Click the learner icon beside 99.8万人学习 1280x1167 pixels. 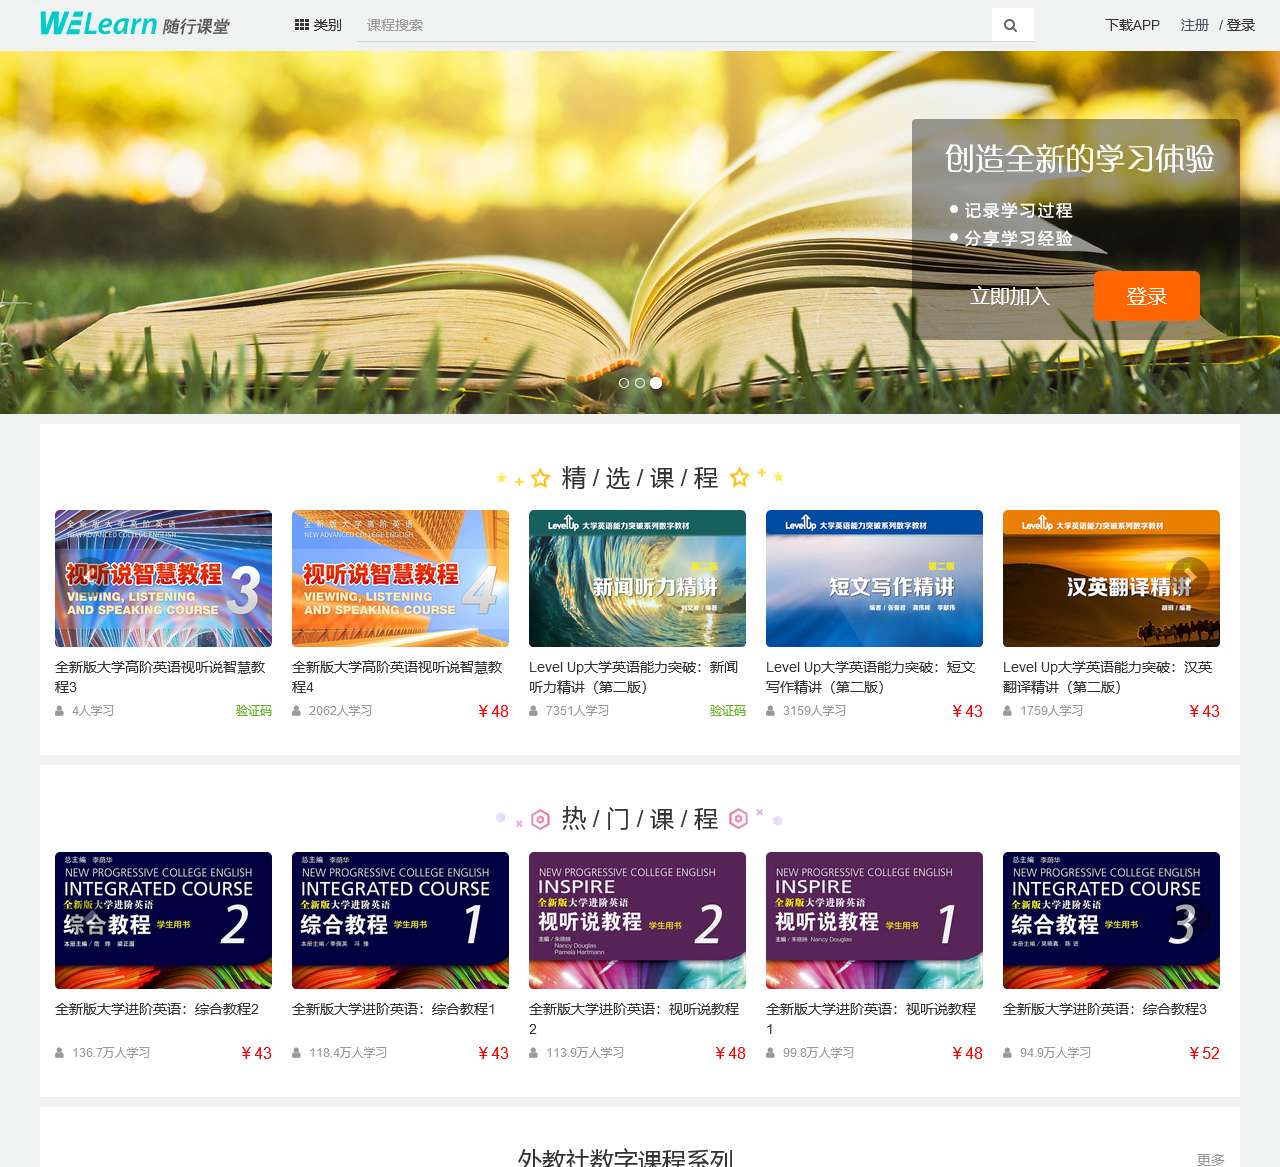[770, 1052]
